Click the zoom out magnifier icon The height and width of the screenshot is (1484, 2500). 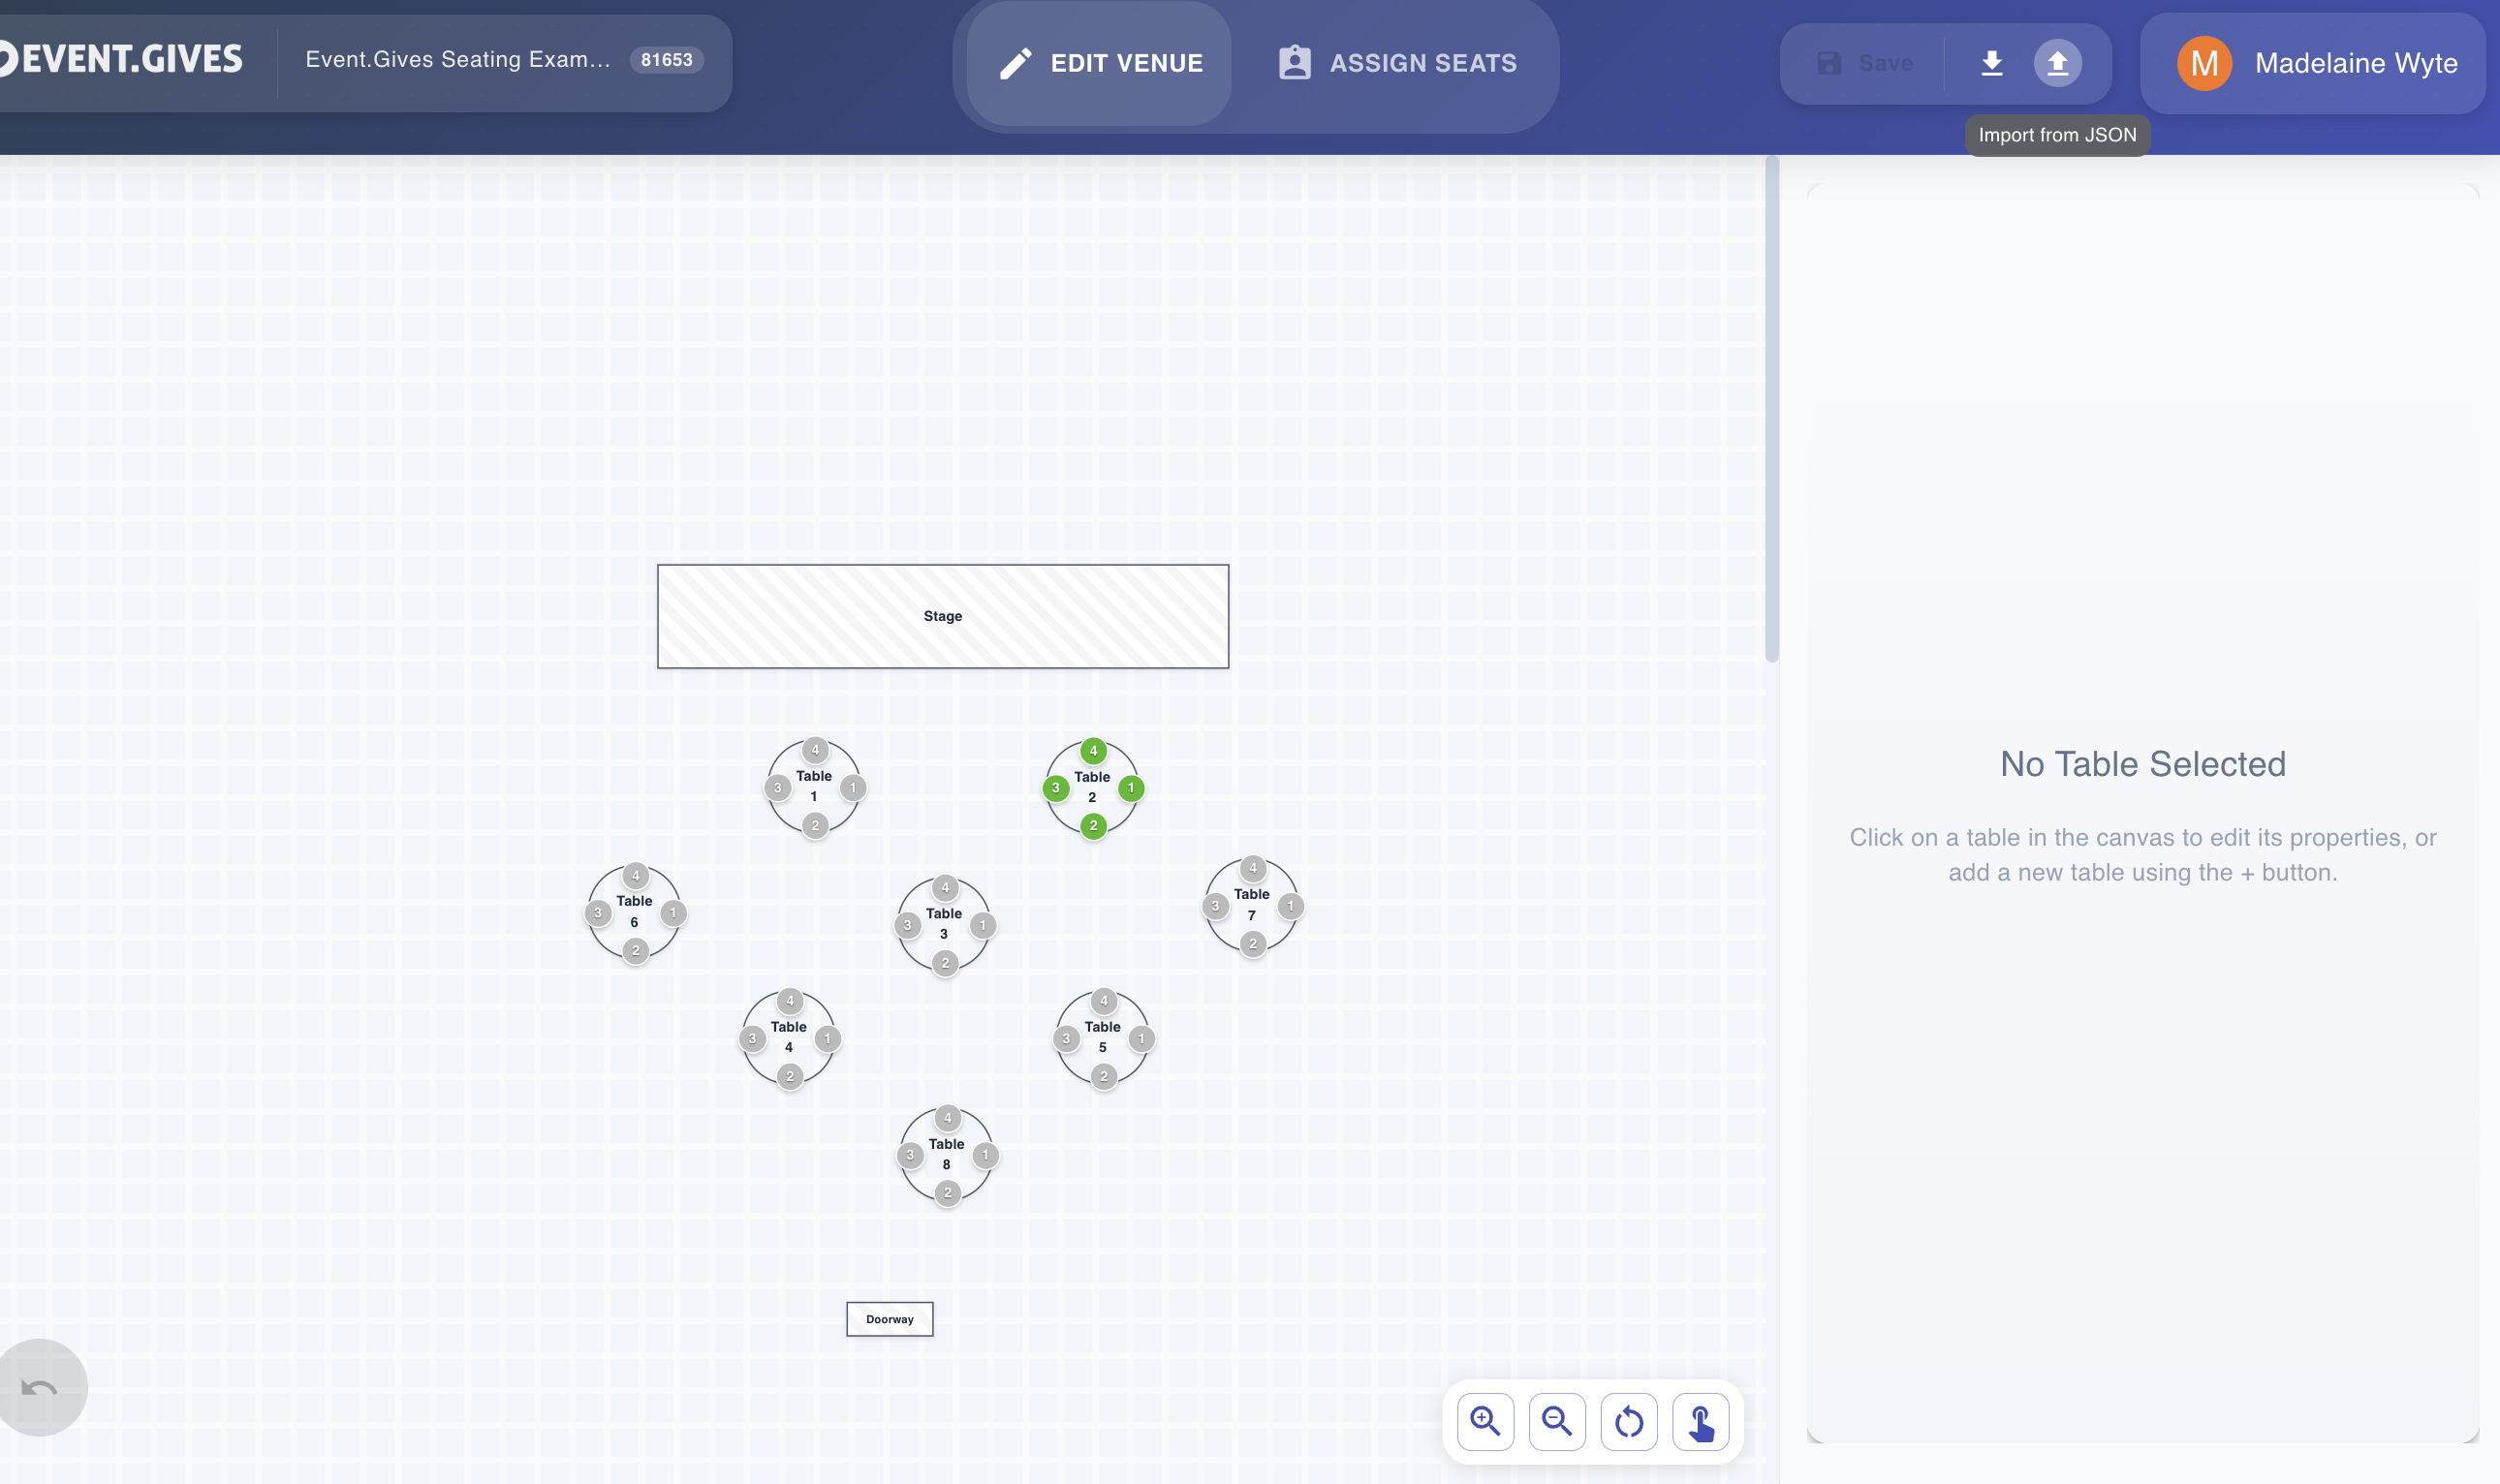[x=1557, y=1421]
